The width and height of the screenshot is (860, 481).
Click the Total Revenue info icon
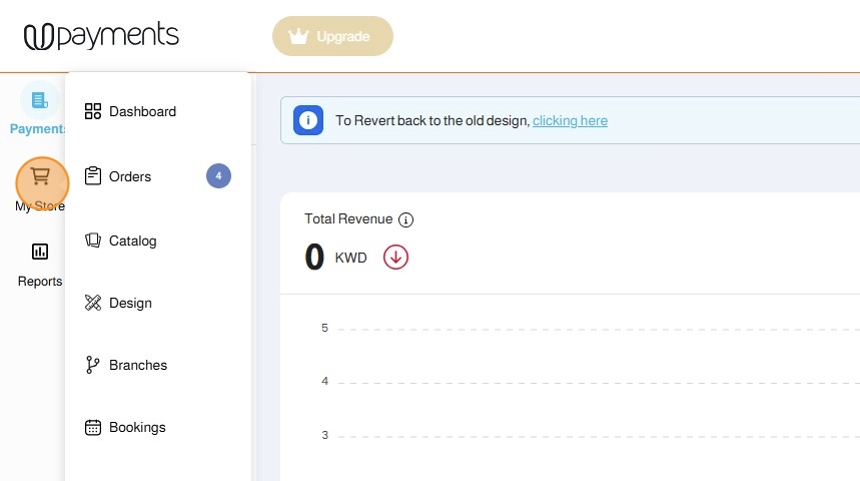406,220
